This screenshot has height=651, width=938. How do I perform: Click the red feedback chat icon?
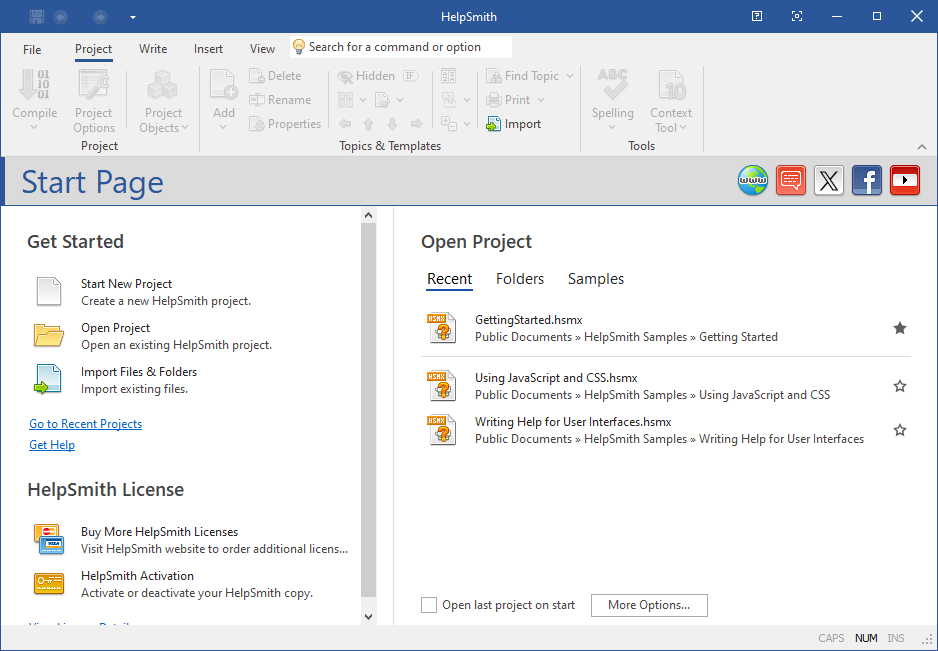[791, 180]
